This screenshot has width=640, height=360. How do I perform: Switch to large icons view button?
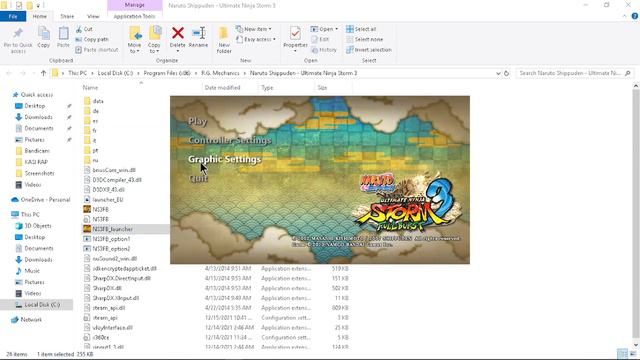click(632, 354)
